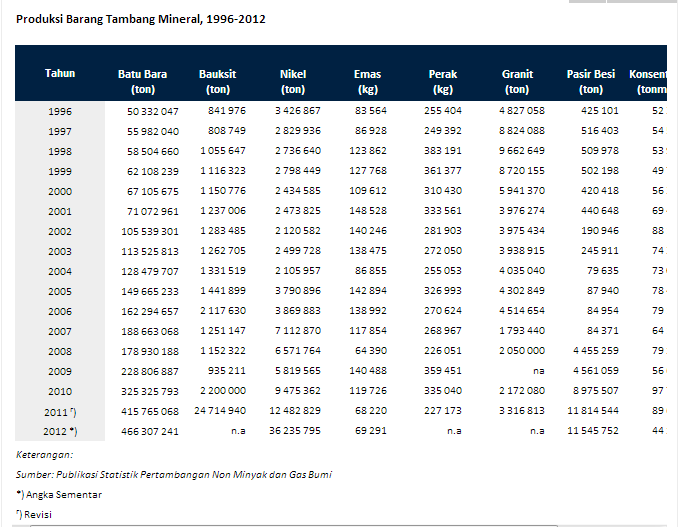Click the table title Produksi Barang Tambang Mineral
The image size is (681, 527).
coord(141,19)
